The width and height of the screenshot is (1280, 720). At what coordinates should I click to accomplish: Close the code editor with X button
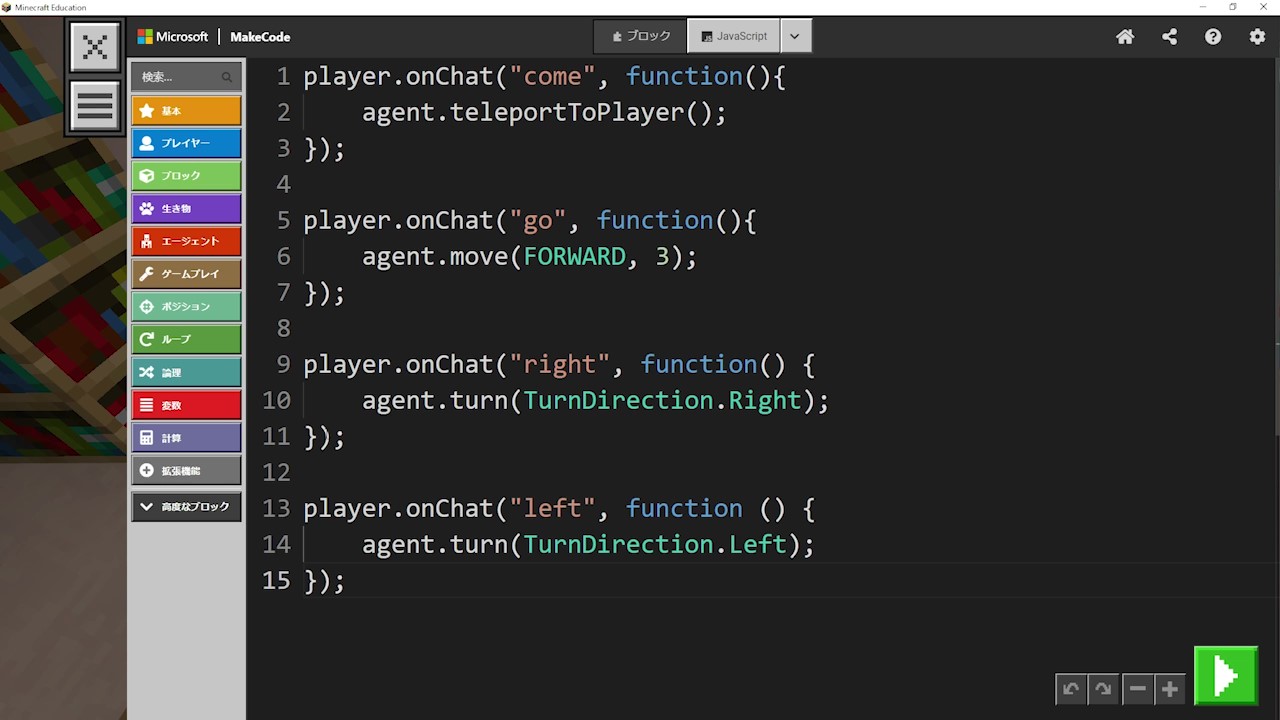click(x=95, y=47)
